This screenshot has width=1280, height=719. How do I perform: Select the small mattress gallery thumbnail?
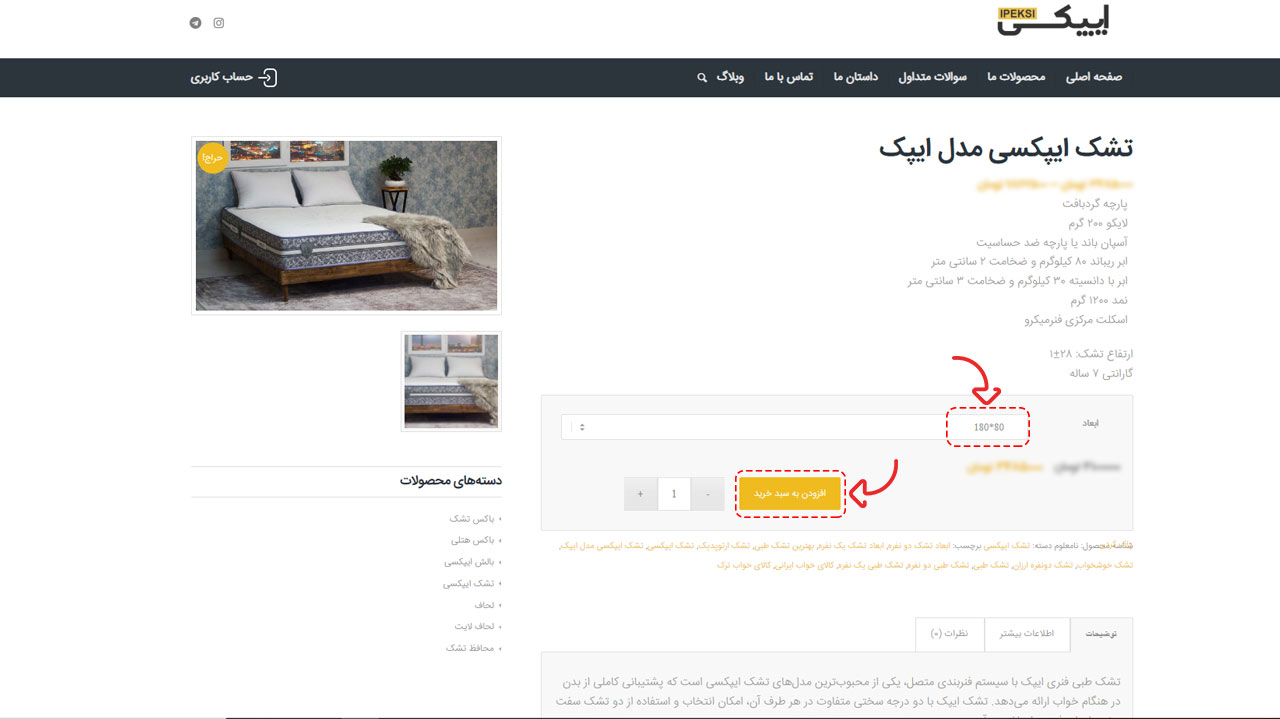pyautogui.click(x=451, y=381)
